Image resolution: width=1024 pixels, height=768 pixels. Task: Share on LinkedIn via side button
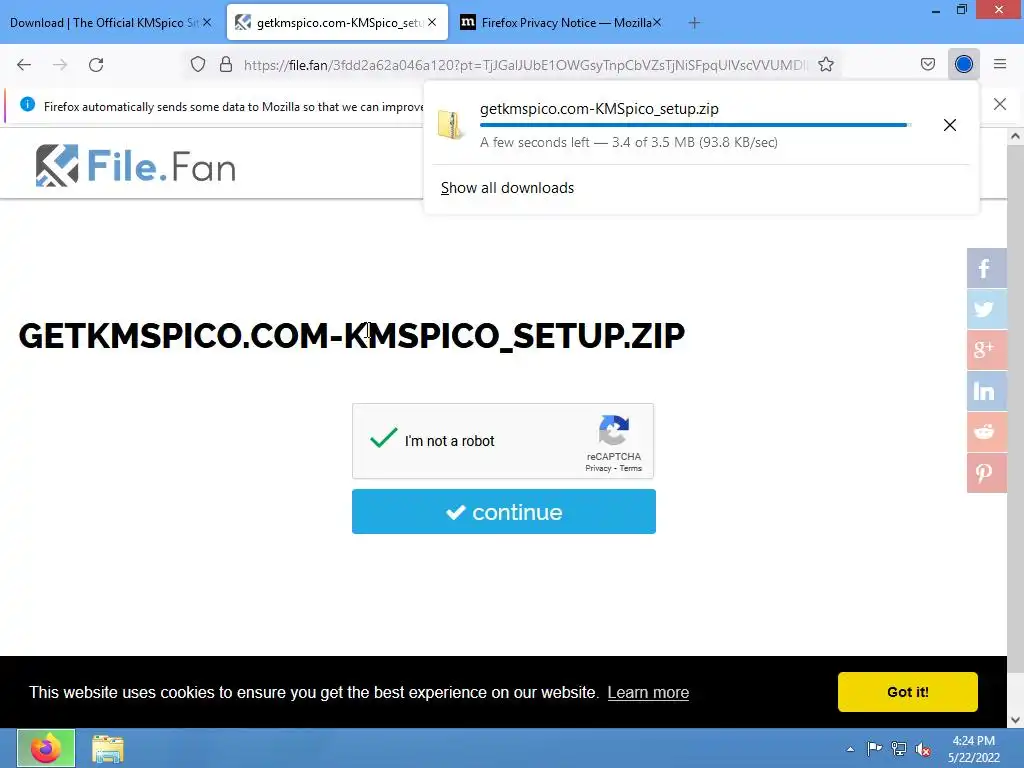(986, 391)
